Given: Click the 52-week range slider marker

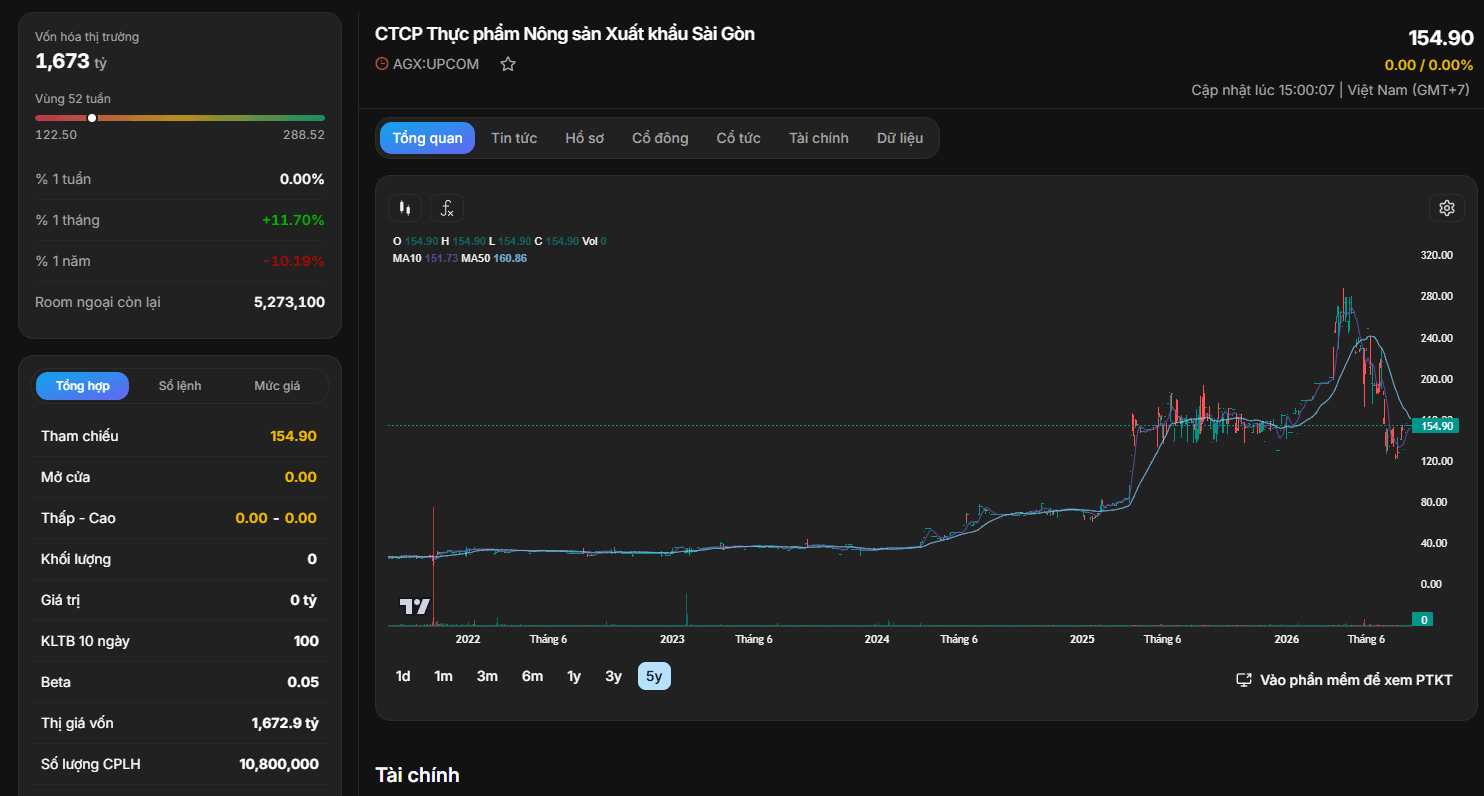Looking at the screenshot, I should tap(92, 118).
